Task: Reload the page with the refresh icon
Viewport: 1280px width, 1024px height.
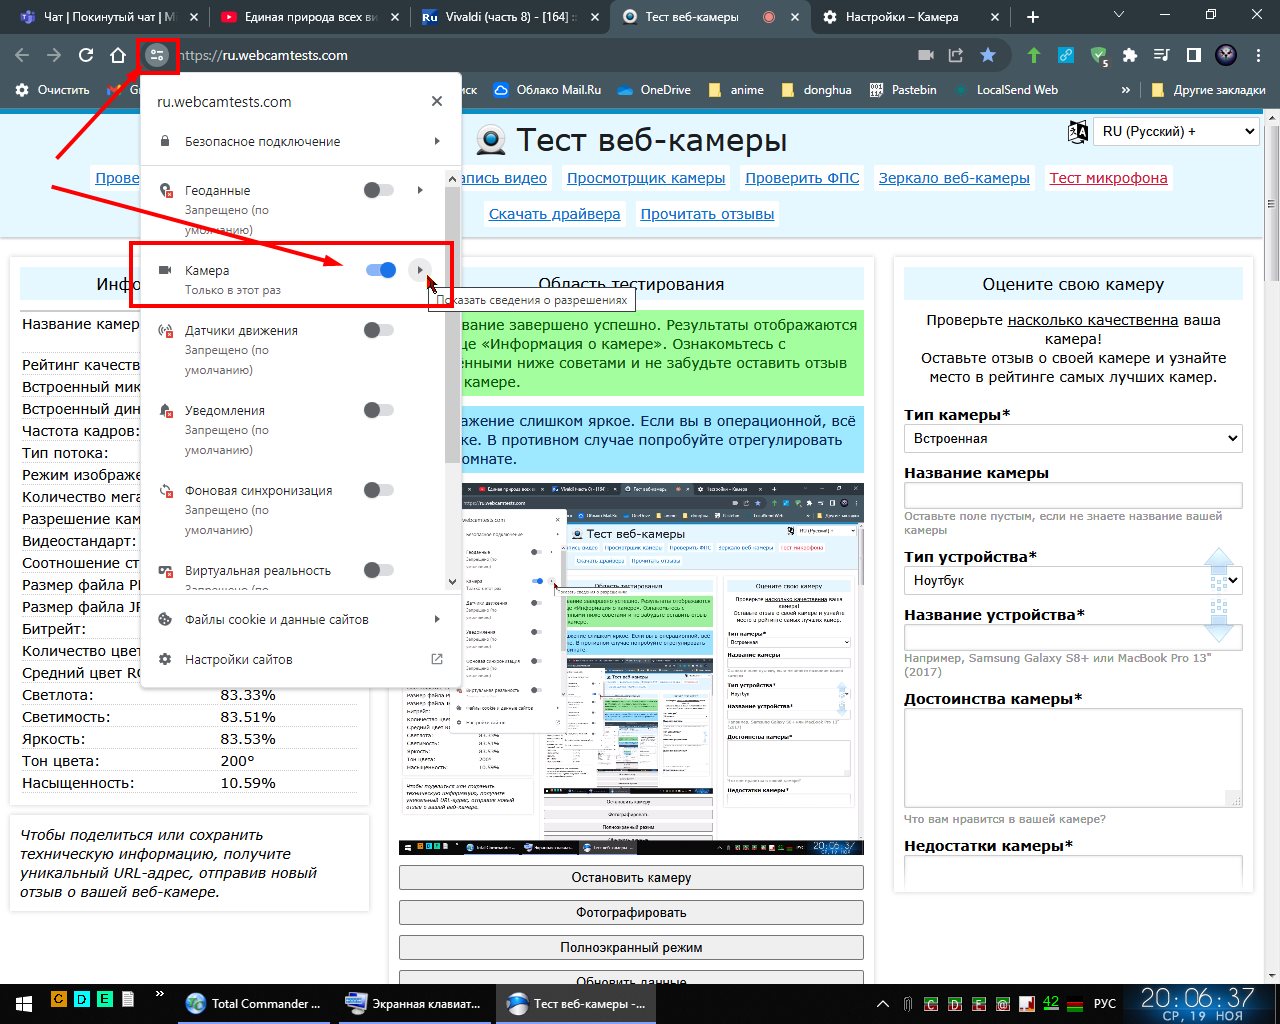Action: (86, 55)
